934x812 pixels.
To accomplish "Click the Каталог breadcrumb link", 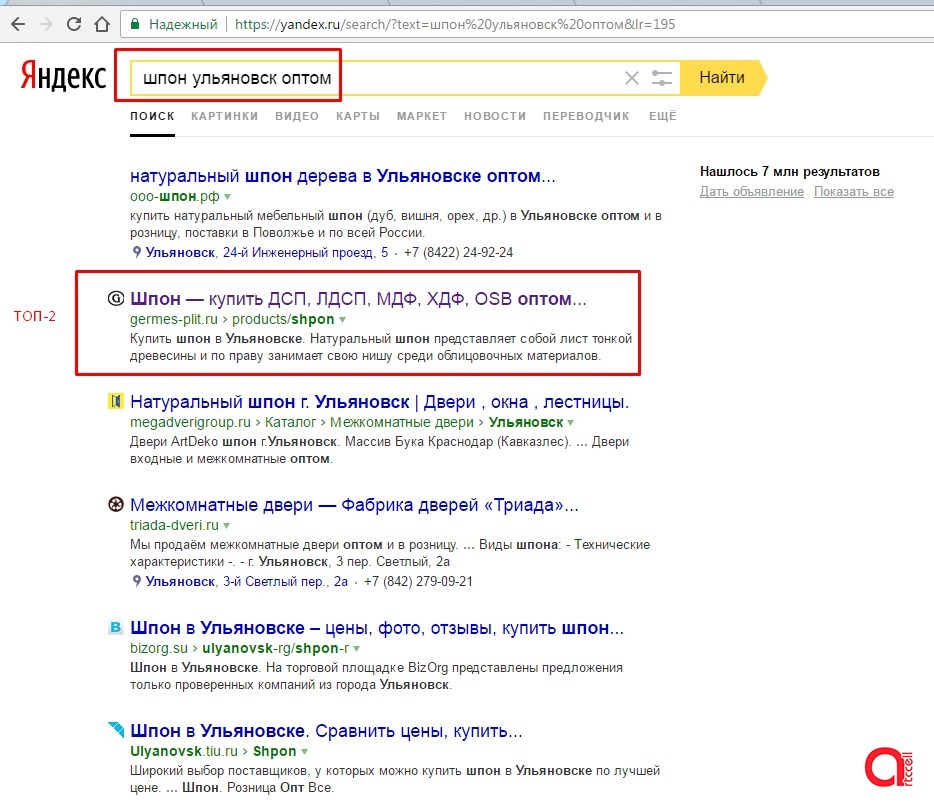I will (x=290, y=422).
